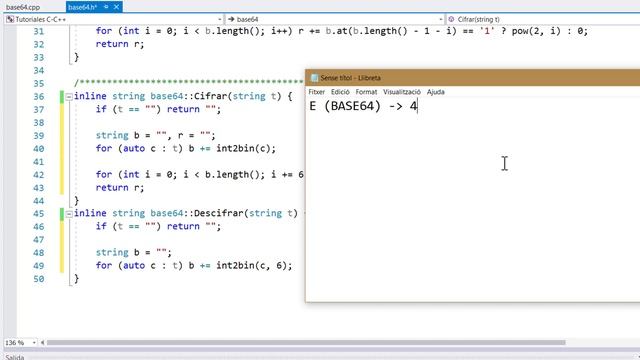Click the project icon beside Tutoriales C-C++
The height and width of the screenshot is (360, 640).
(10, 19)
